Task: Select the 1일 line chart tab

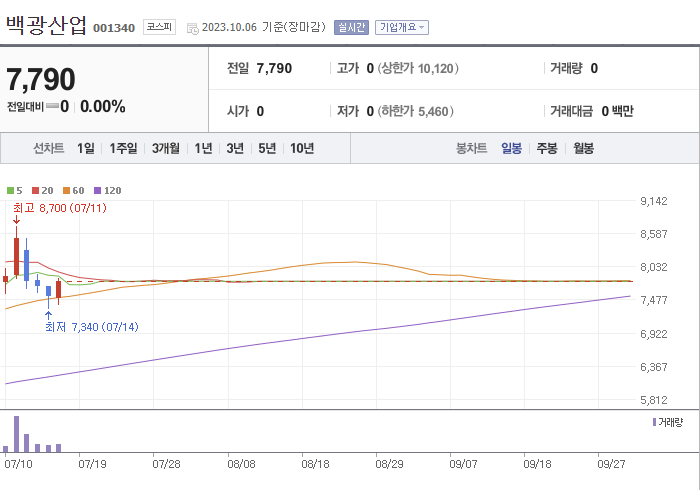Action: [x=86, y=148]
